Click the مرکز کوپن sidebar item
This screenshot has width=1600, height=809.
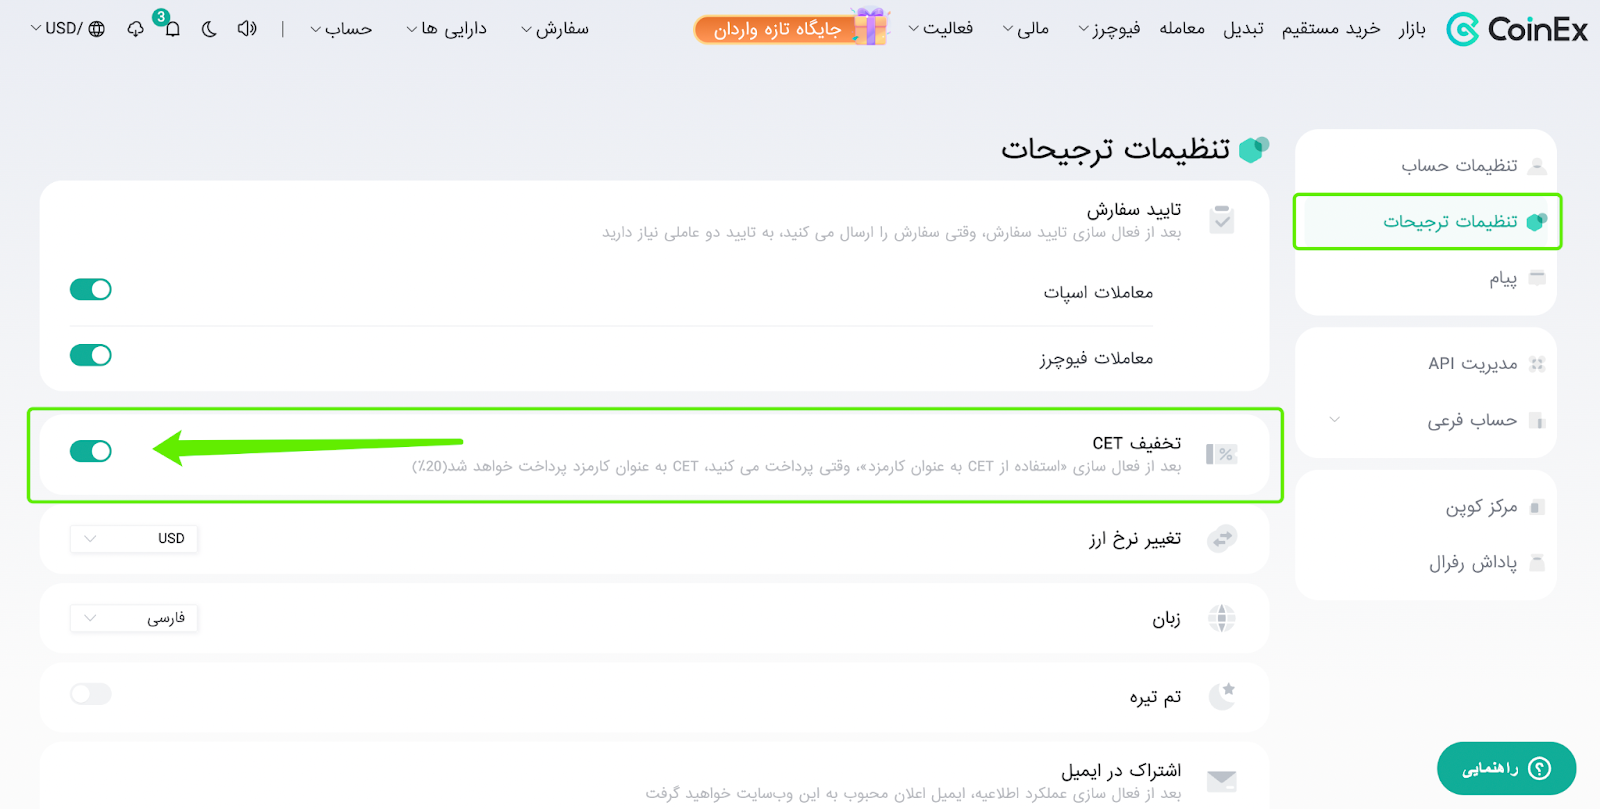1481,507
